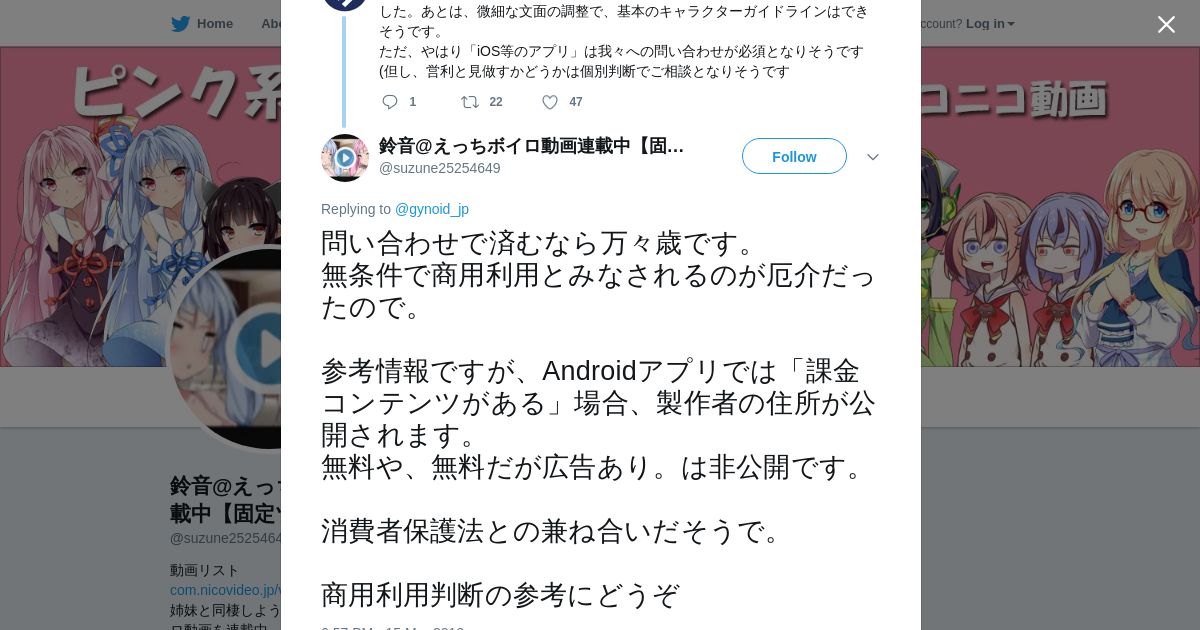Open the About menu item
Screen dimensions: 1200x630
270,24
